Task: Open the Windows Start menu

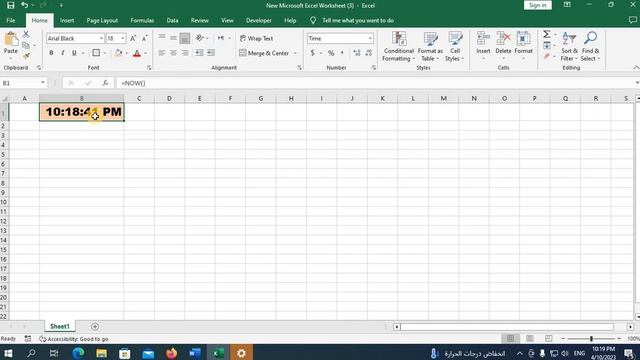Action: 8,353
